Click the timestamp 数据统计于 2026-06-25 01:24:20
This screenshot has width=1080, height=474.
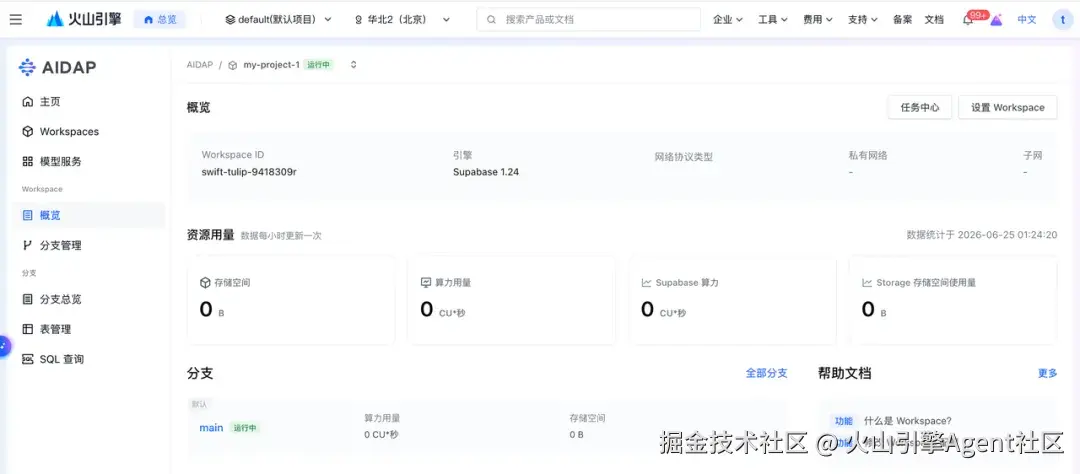pos(982,235)
